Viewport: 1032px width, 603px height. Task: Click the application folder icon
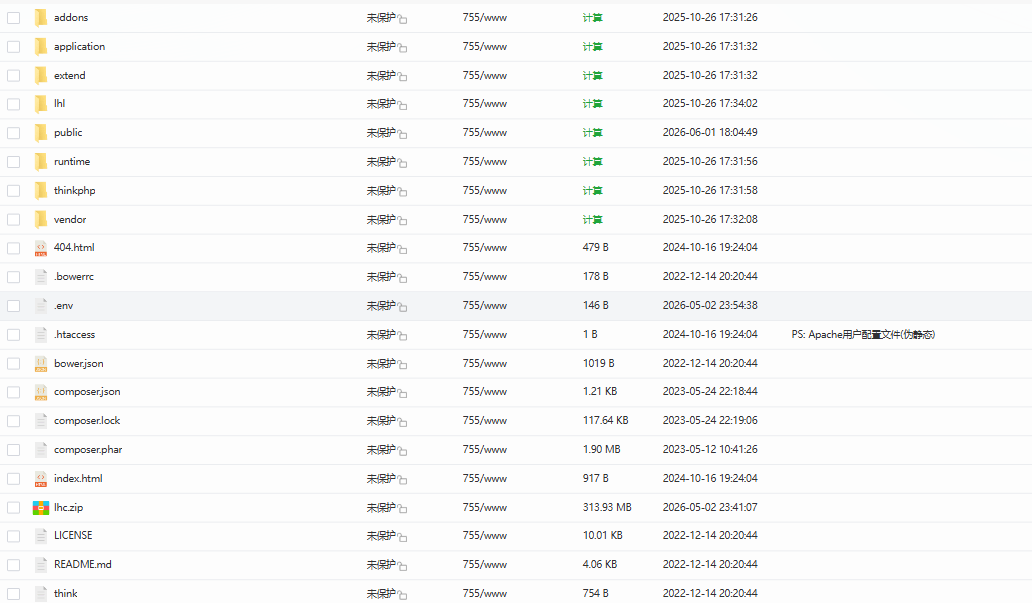coord(41,47)
